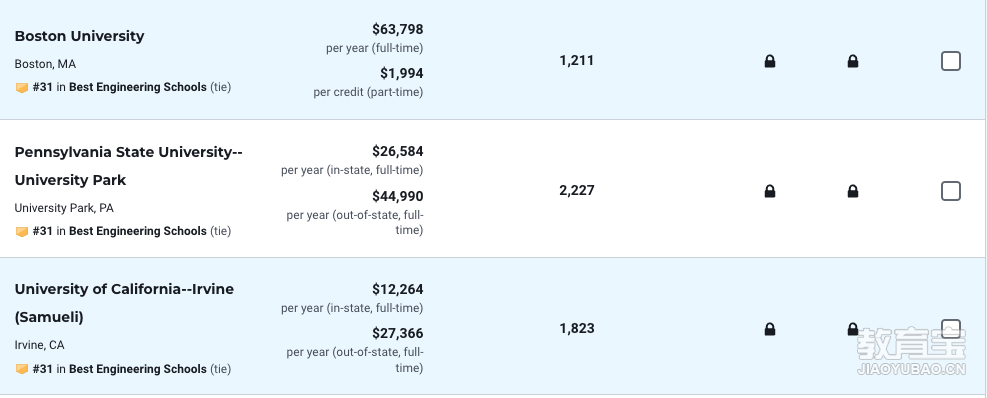Check the Boston University compare checkbox
Image resolution: width=987 pixels, height=398 pixels.
click(950, 61)
